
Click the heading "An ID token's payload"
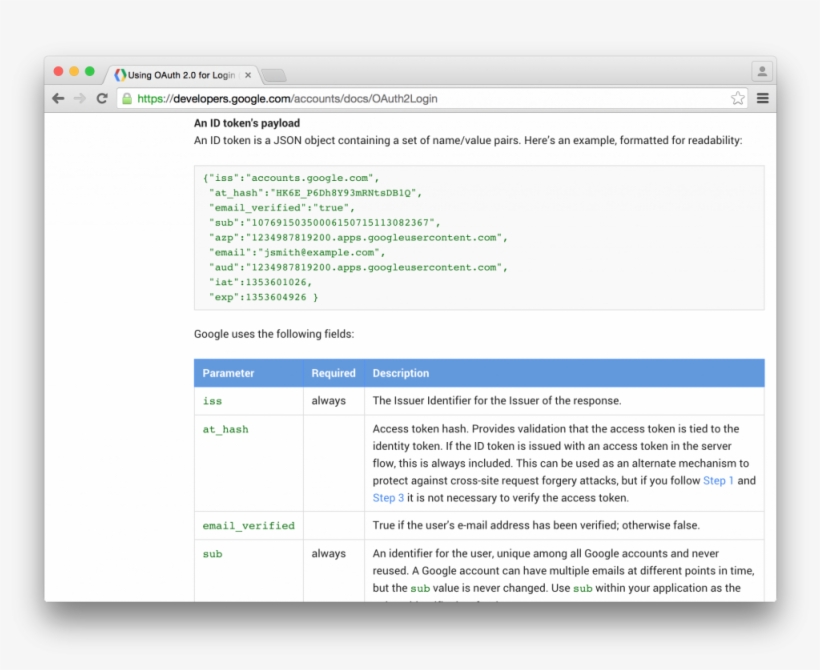(245, 122)
